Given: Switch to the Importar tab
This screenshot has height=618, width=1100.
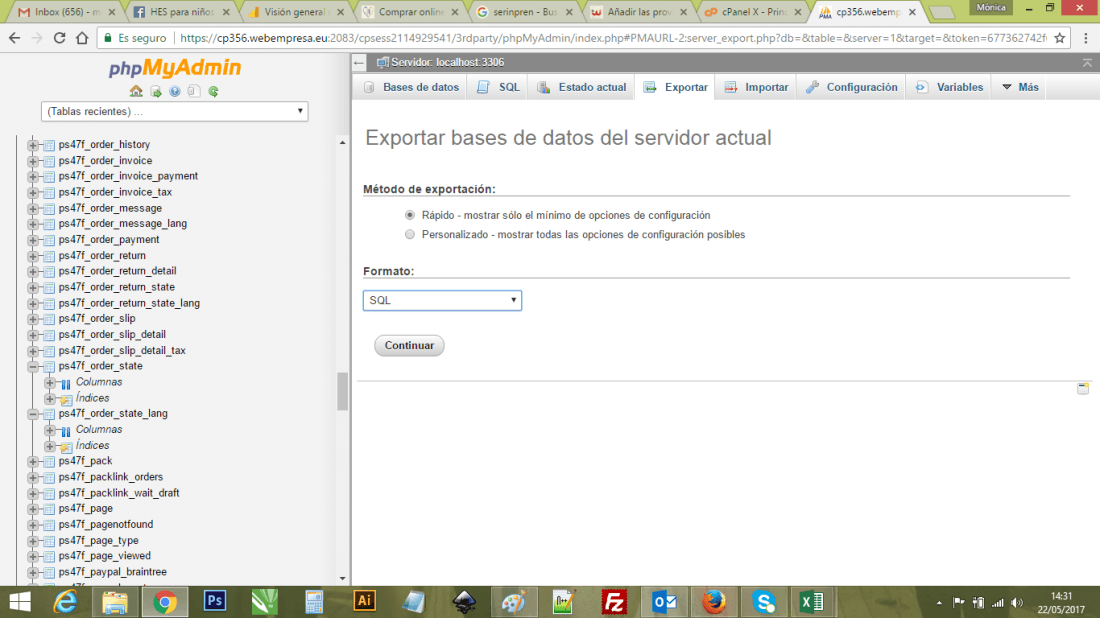Looking at the screenshot, I should click(x=756, y=88).
